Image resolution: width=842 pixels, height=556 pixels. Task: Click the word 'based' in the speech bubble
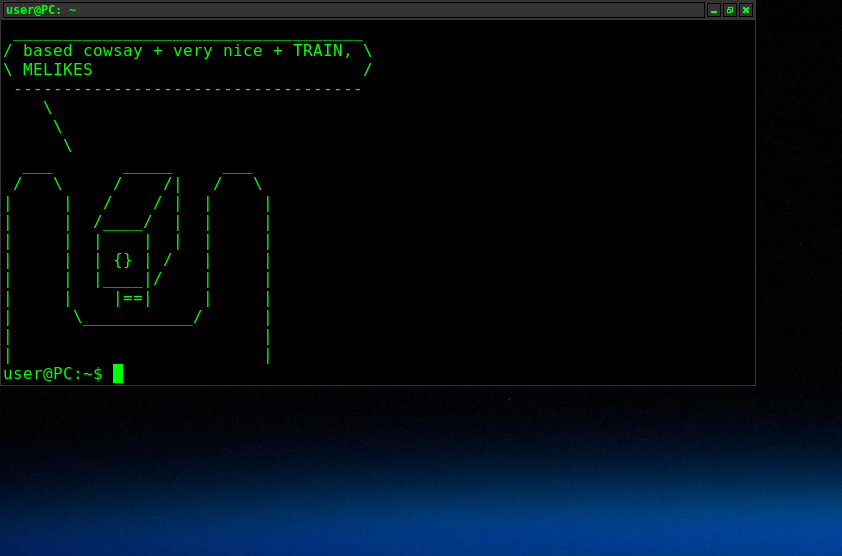48,51
